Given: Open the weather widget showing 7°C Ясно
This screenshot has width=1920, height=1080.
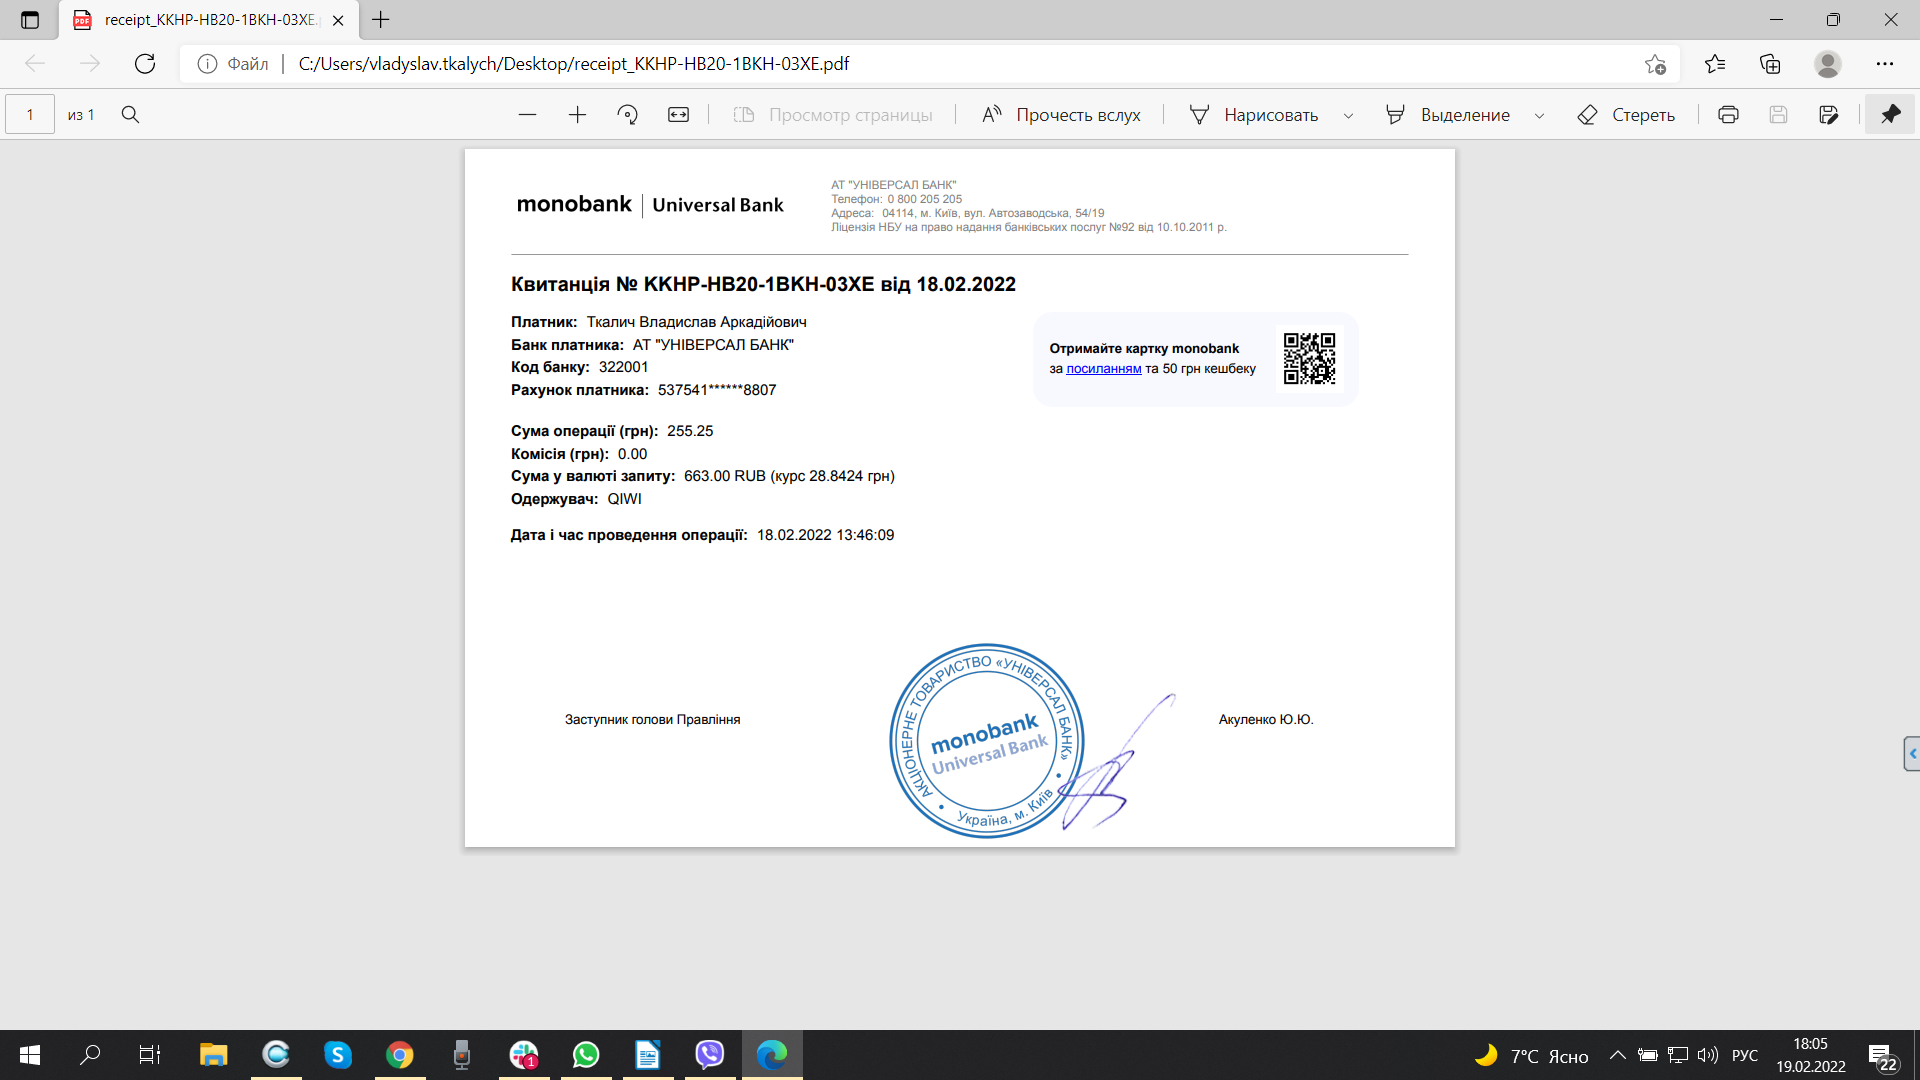Looking at the screenshot, I should click(x=1532, y=1056).
